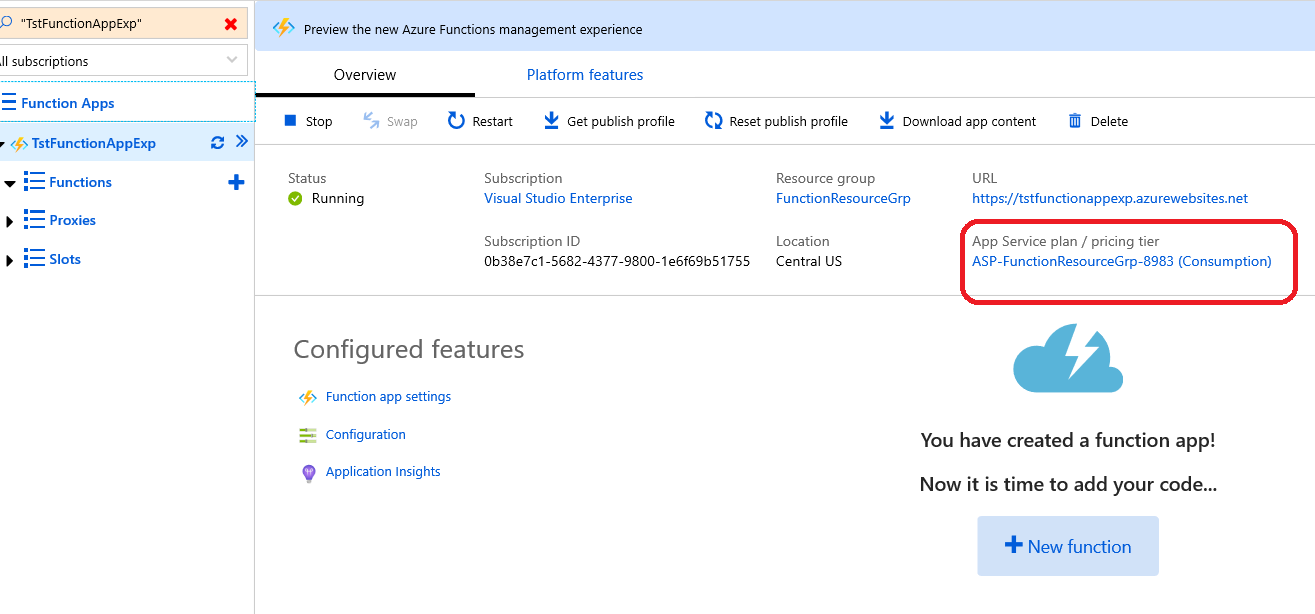Screen dimensions: 1315x614
Task: Collapse the TstFunctionAppExp tree node
Action: 3,144
